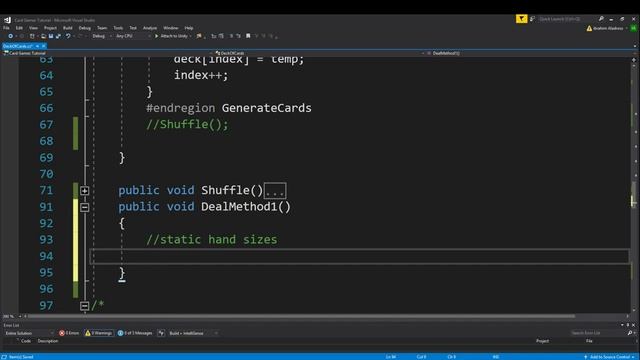640x360 pixels.
Task: Open the Build menu
Action: (x=68, y=28)
